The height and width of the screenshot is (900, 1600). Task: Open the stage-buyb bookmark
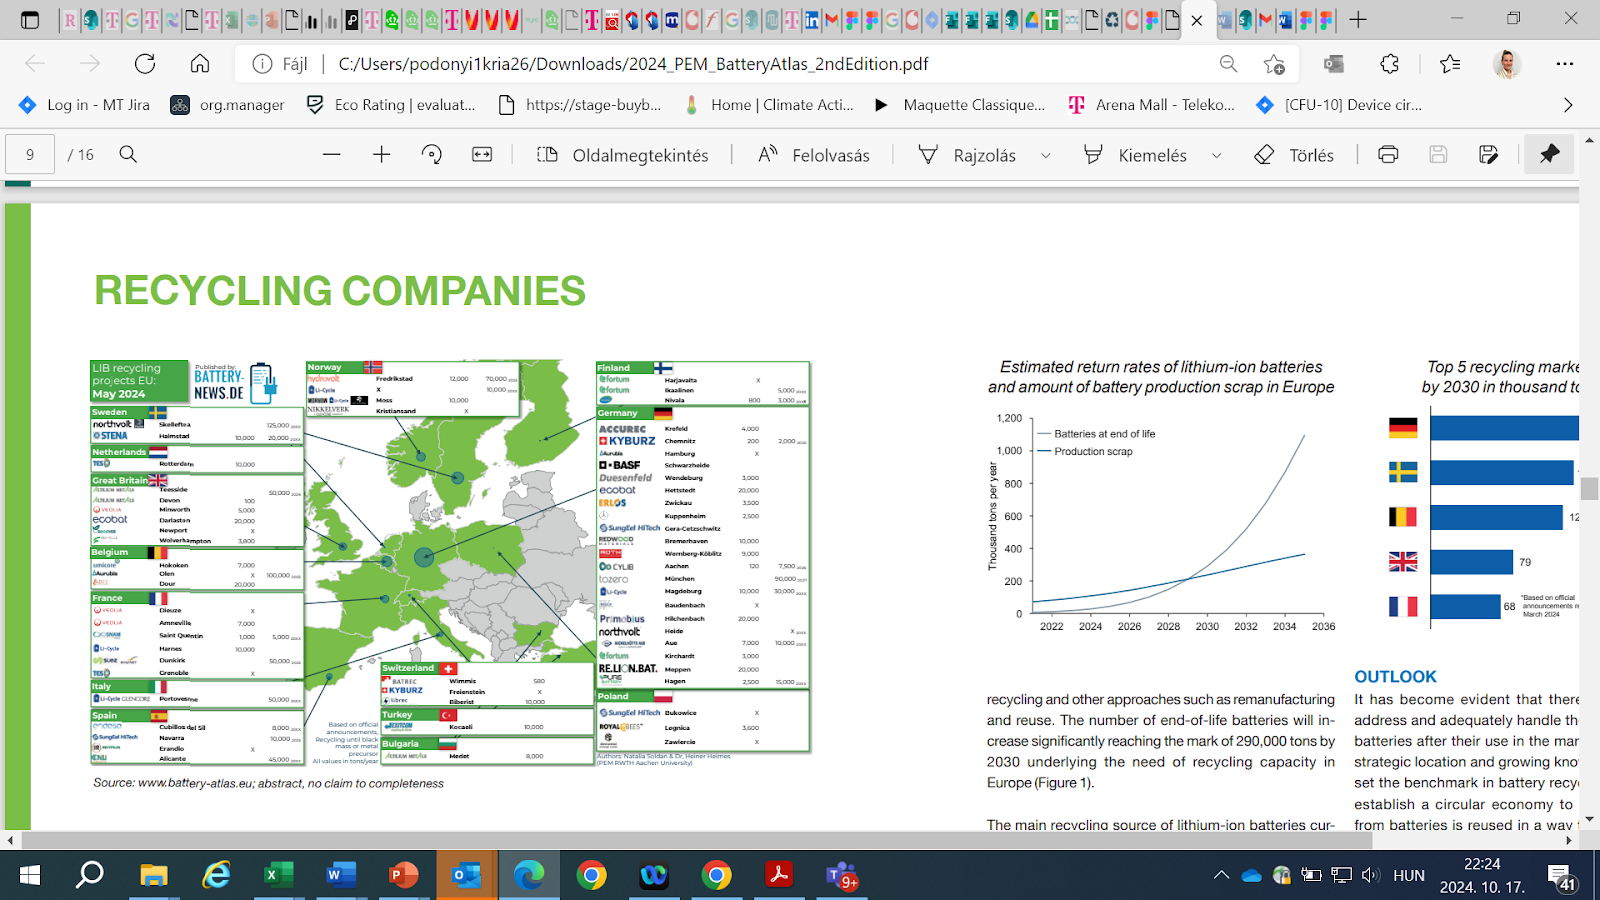pos(580,104)
